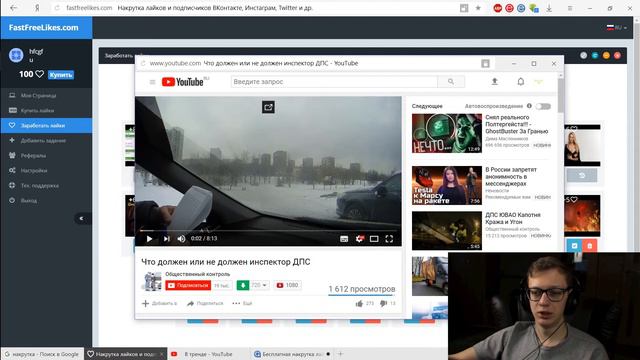The width and height of the screenshot is (640, 360).
Task: Open the browser hamburger menu
Action: pos(570,8)
